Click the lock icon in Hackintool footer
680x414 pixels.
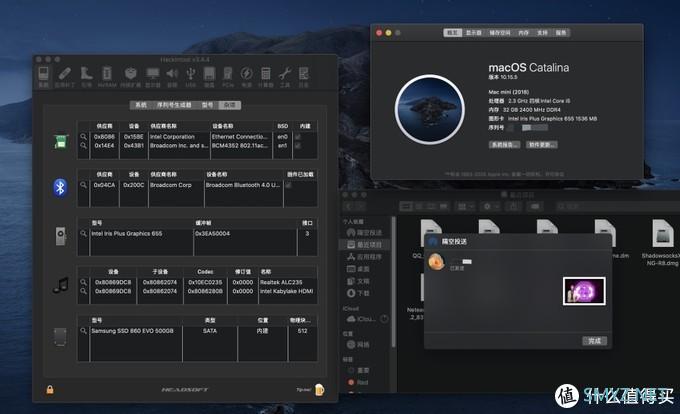[50, 389]
